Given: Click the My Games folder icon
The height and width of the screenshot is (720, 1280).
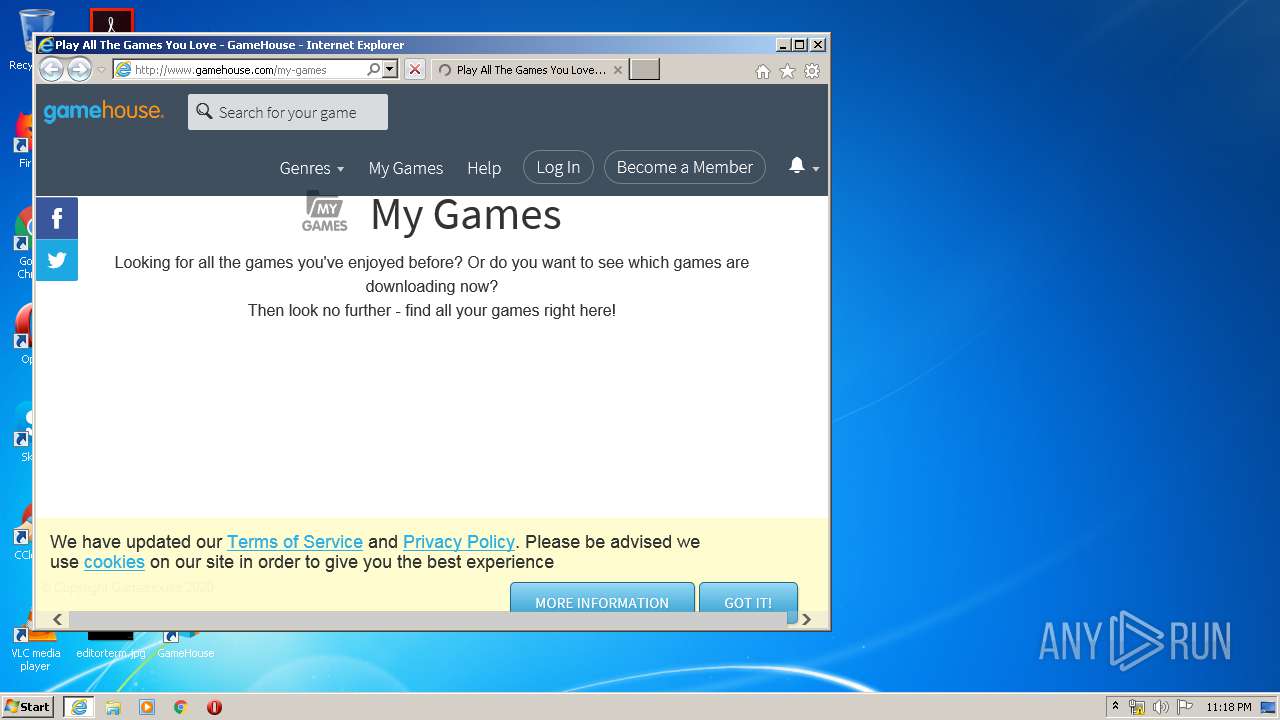Looking at the screenshot, I should pos(325,212).
